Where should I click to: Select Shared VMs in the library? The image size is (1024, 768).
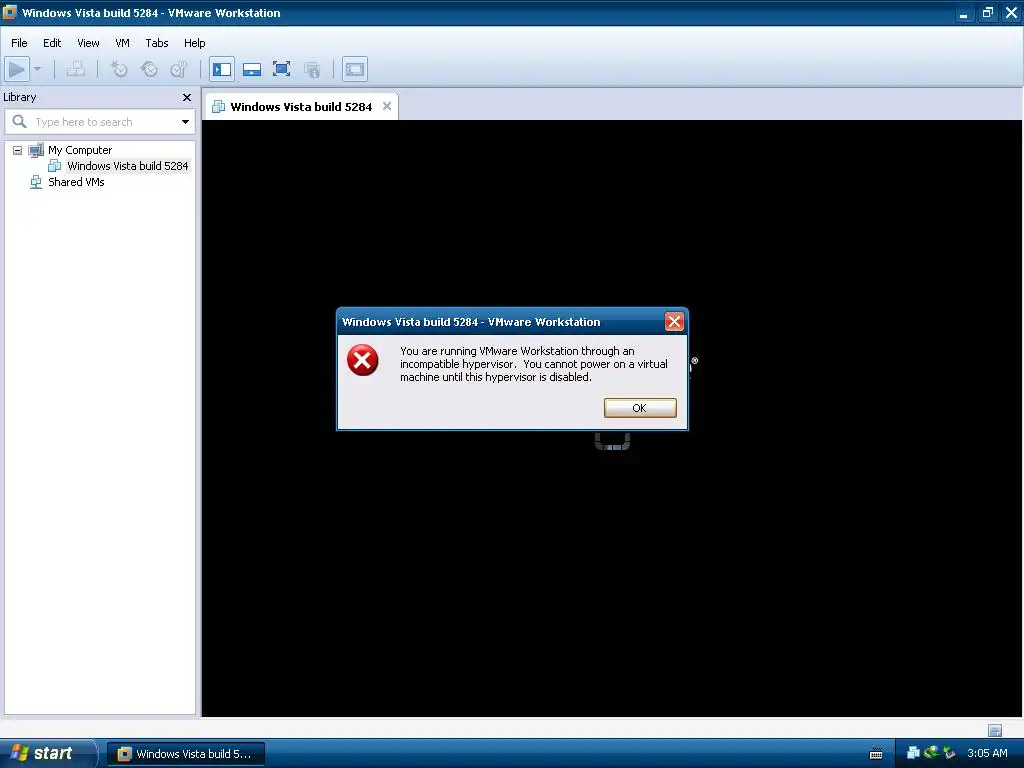click(76, 182)
